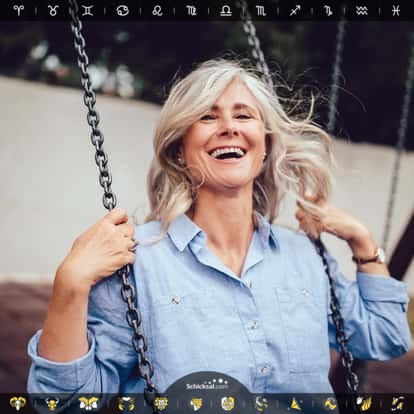Click the golden crab Cancer illustration
The width and height of the screenshot is (414, 414).
point(126,403)
